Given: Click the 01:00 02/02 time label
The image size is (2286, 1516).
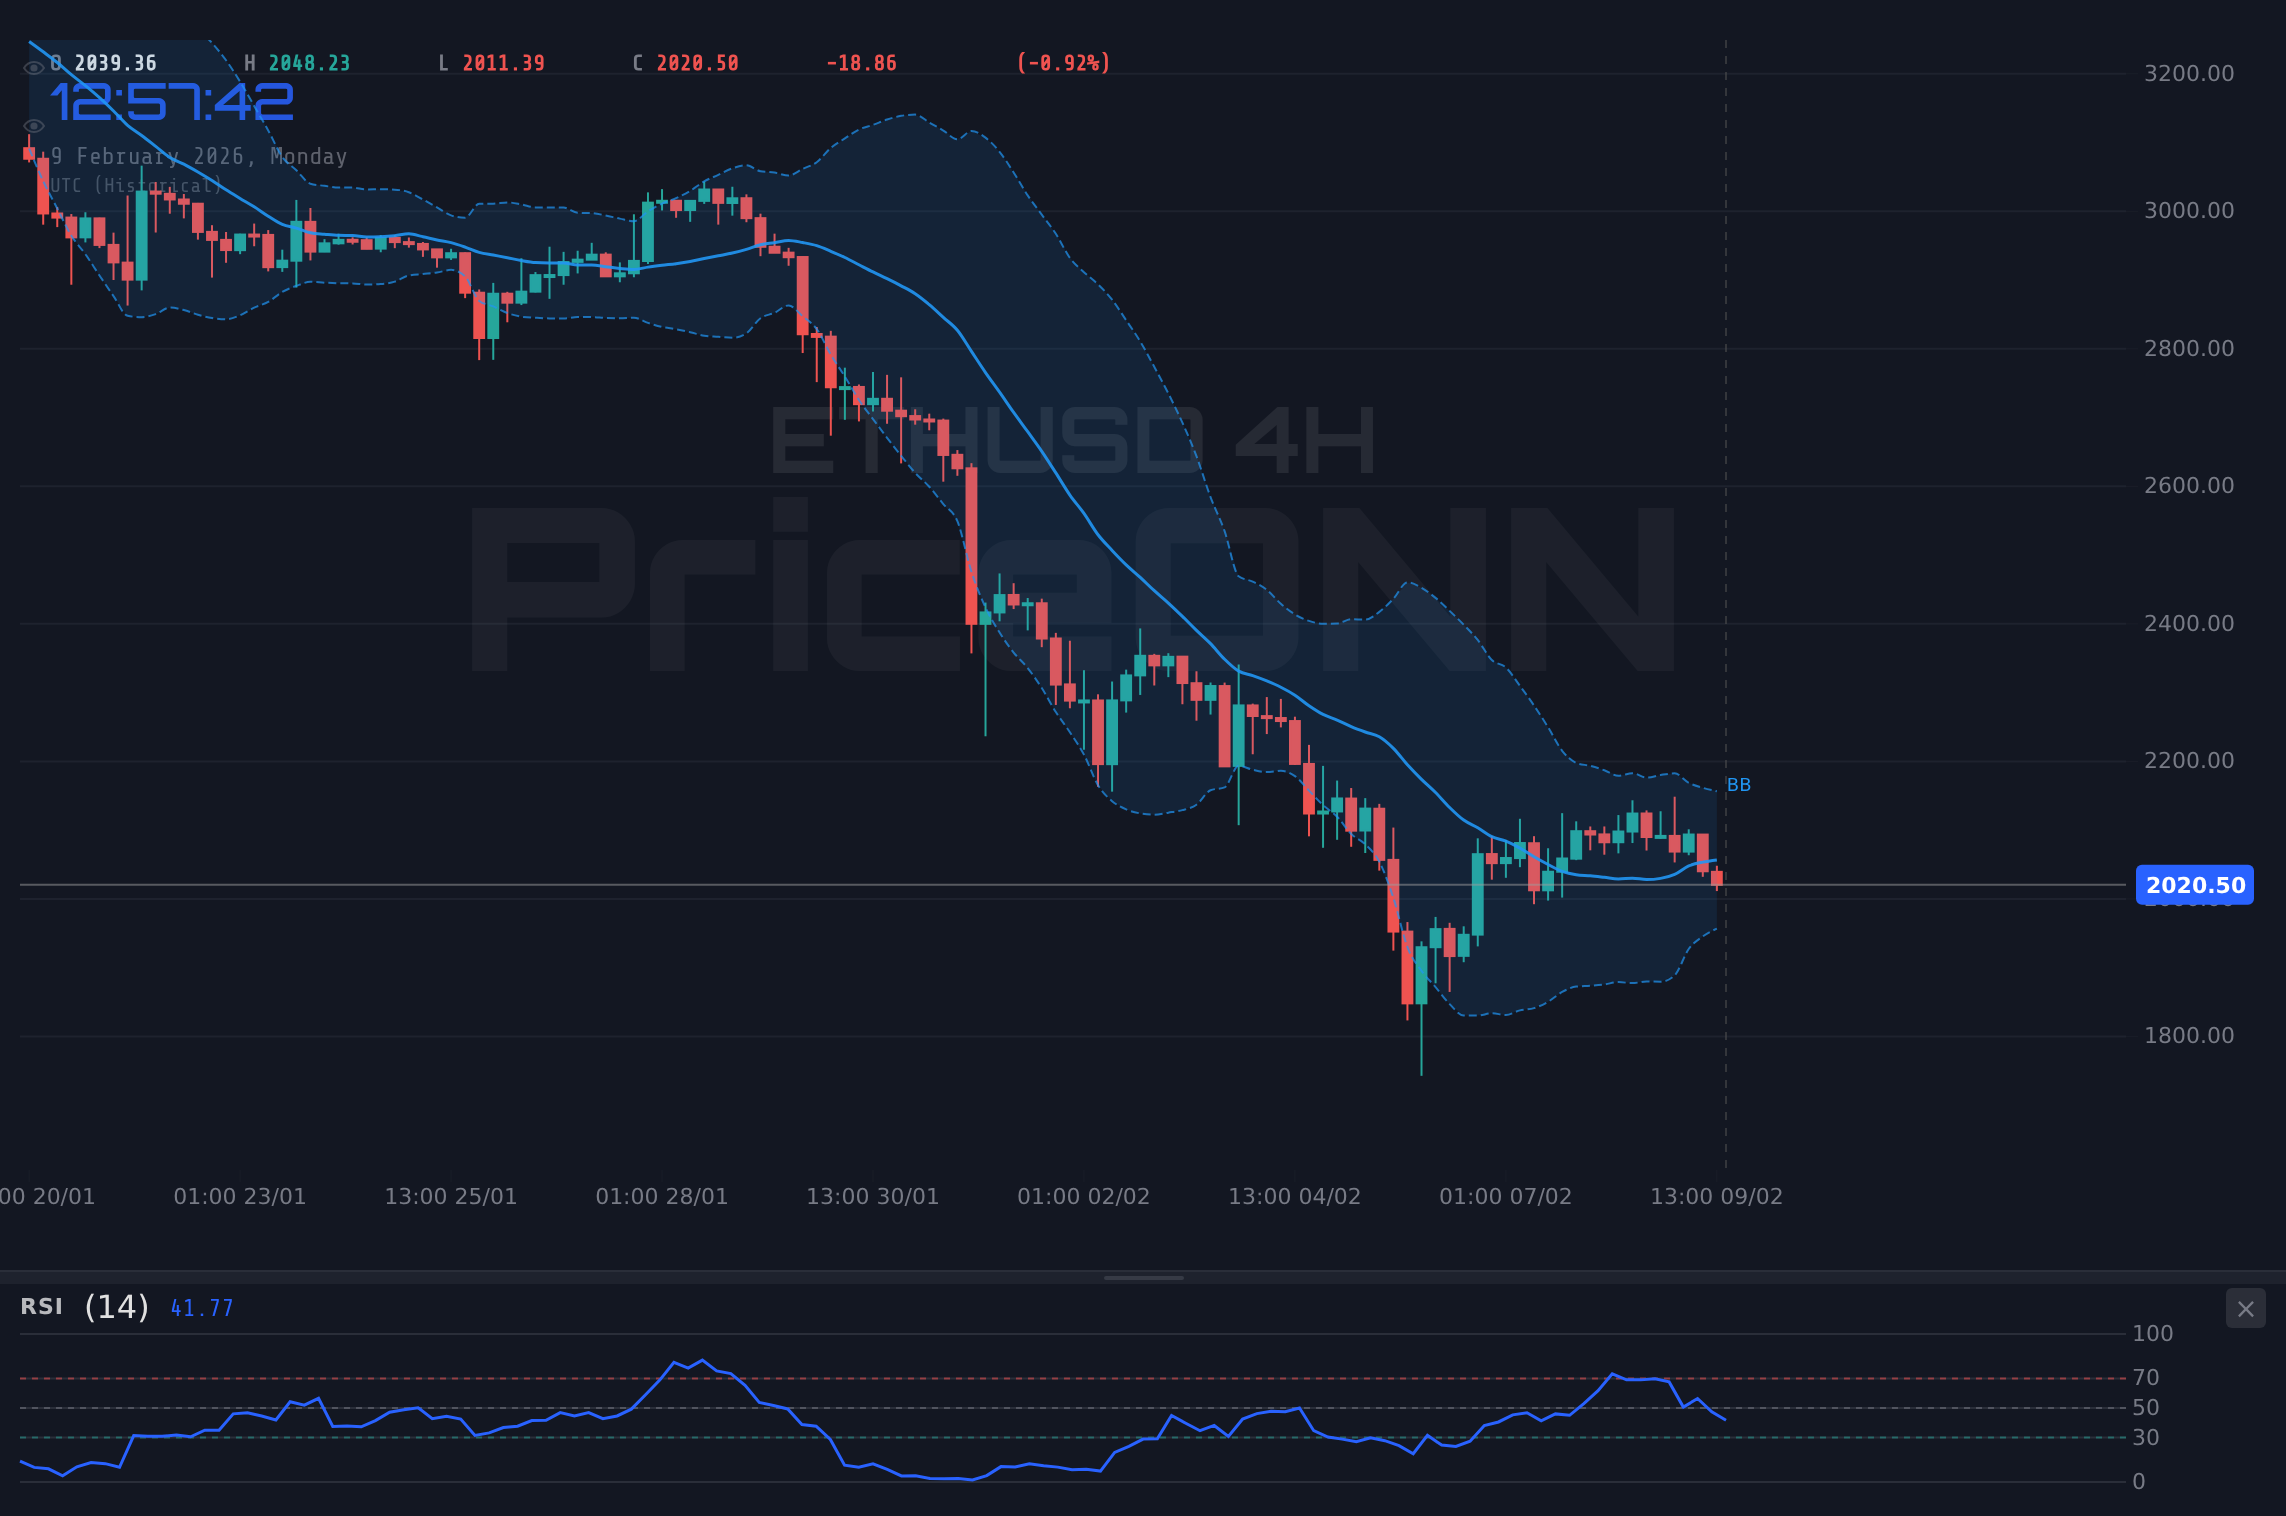Looking at the screenshot, I should click(1084, 1196).
